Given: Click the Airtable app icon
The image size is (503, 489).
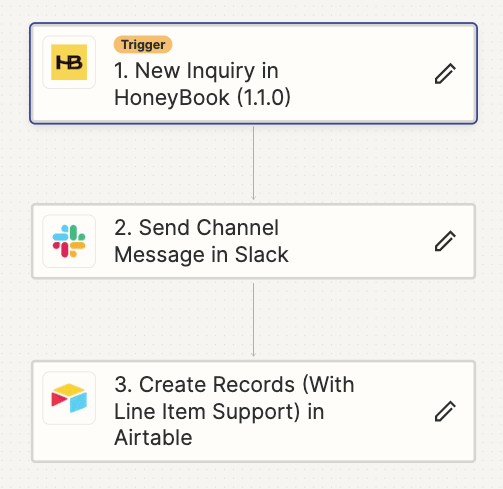Looking at the screenshot, I should pos(69,398).
